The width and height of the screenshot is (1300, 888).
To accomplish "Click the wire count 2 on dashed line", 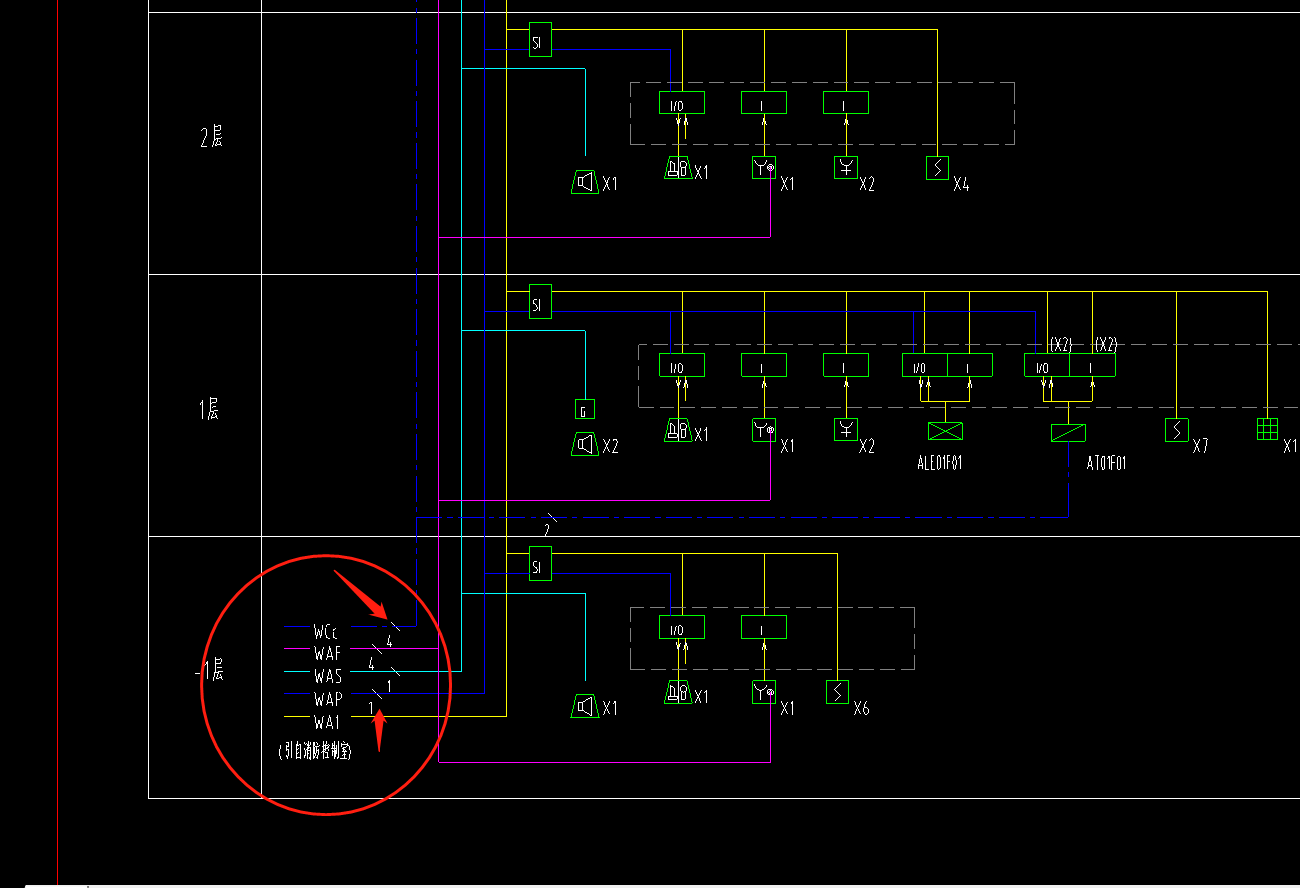I will [547, 529].
